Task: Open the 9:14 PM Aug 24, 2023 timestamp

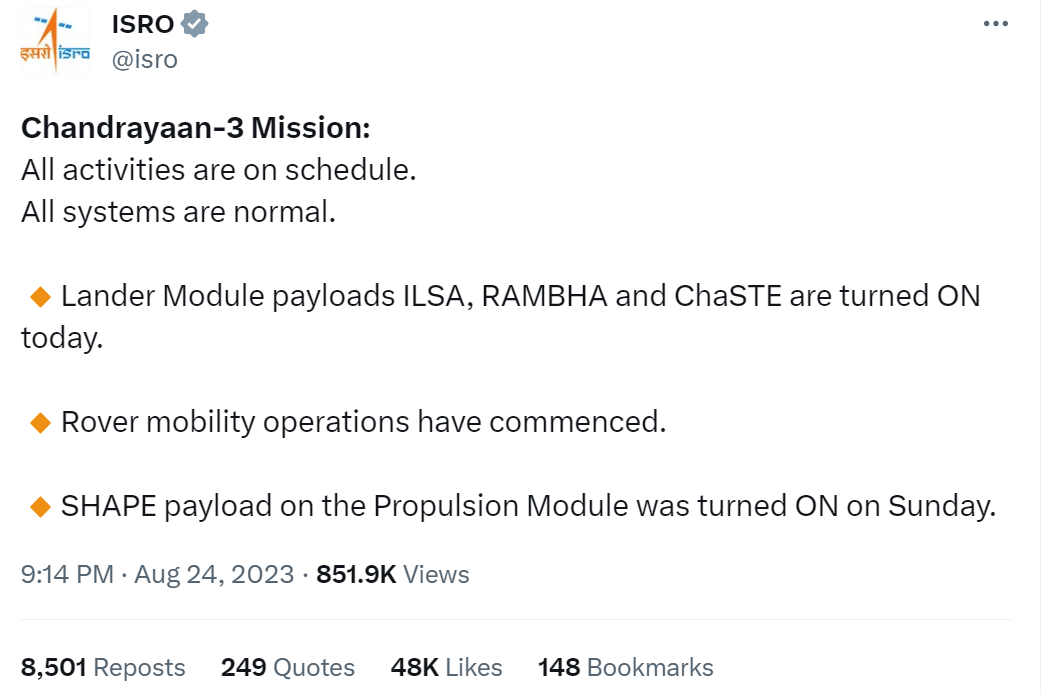Action: click(158, 574)
